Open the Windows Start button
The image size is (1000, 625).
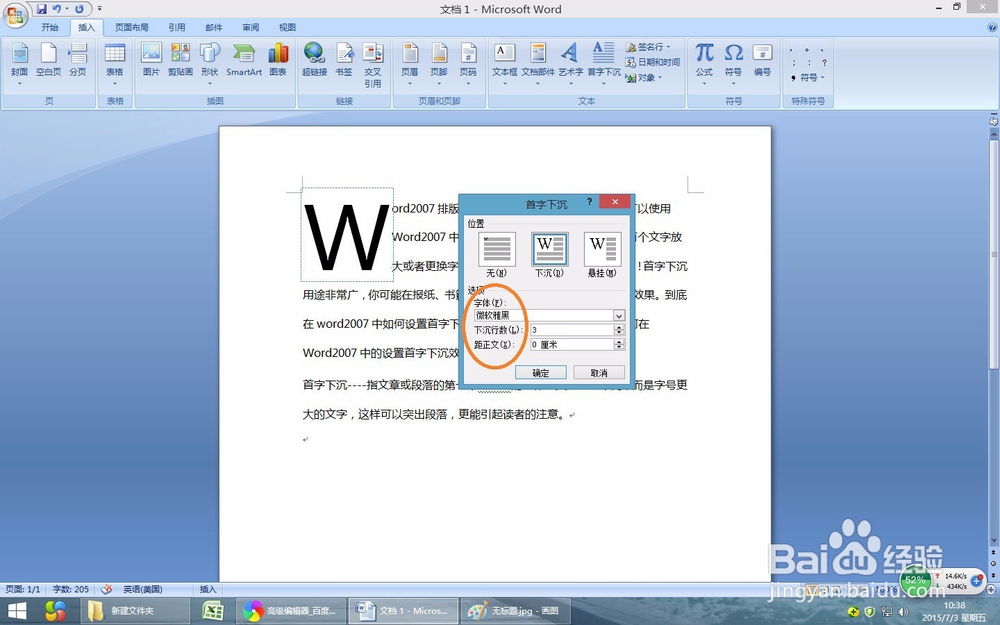point(17,611)
